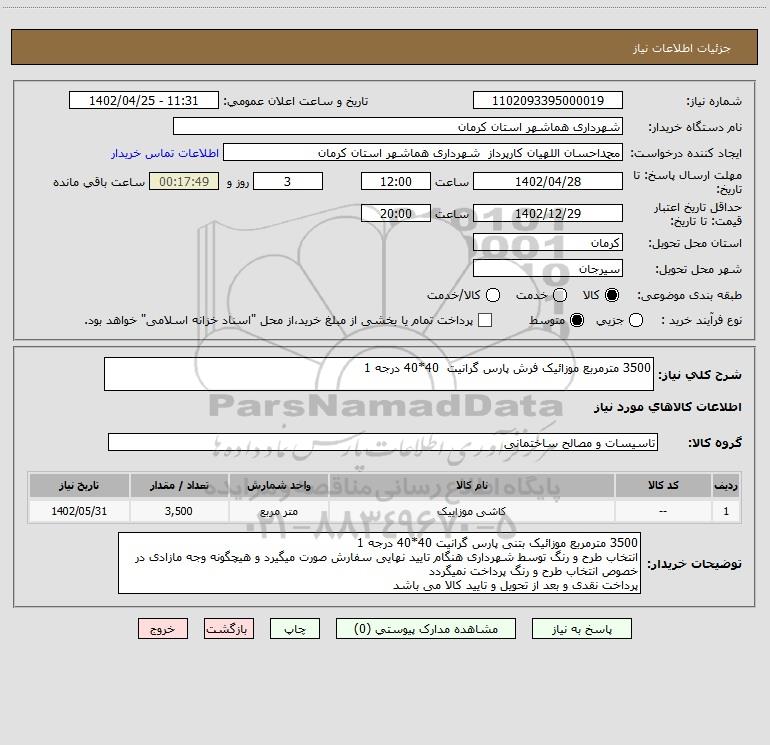770x745 pixels.
Task: Click the تاریخ نیاز column header
Action: coord(79,486)
